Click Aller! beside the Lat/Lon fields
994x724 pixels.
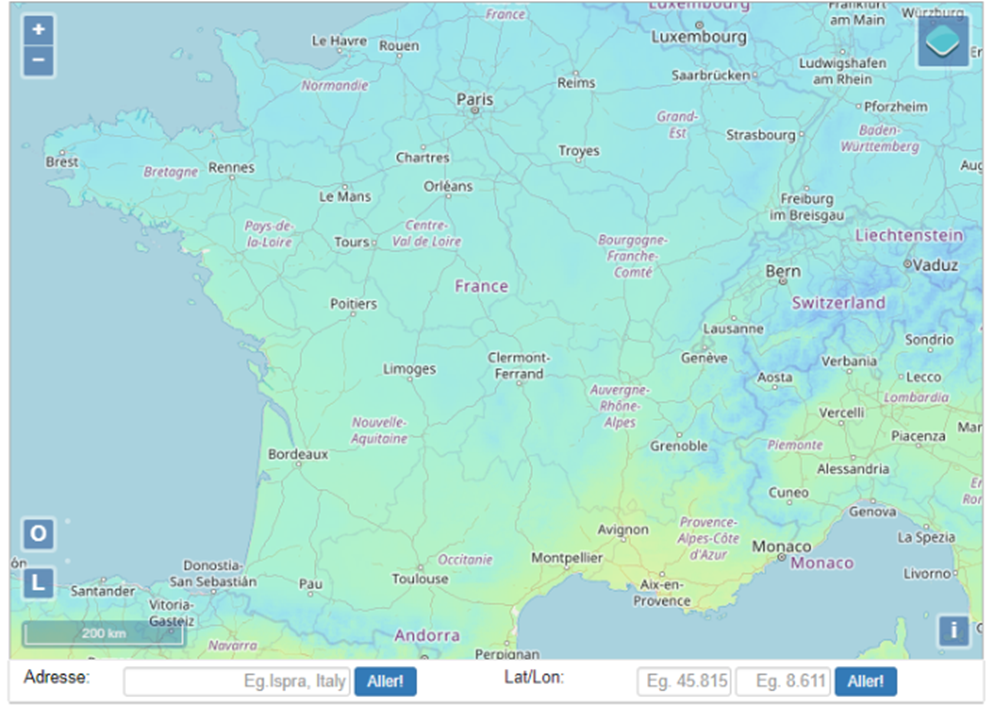(865, 682)
